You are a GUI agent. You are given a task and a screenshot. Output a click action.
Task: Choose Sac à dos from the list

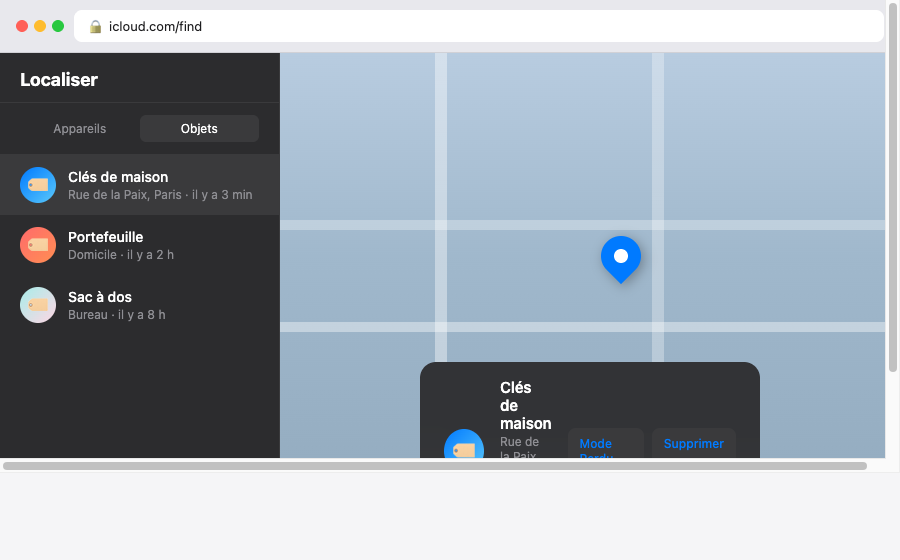pyautogui.click(x=139, y=305)
